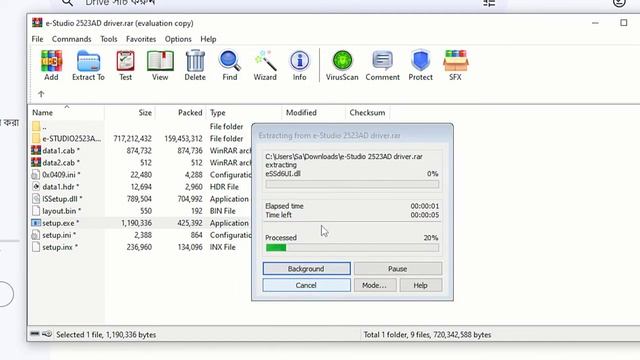
Task: Select the setup.ini file row
Action: point(140,235)
